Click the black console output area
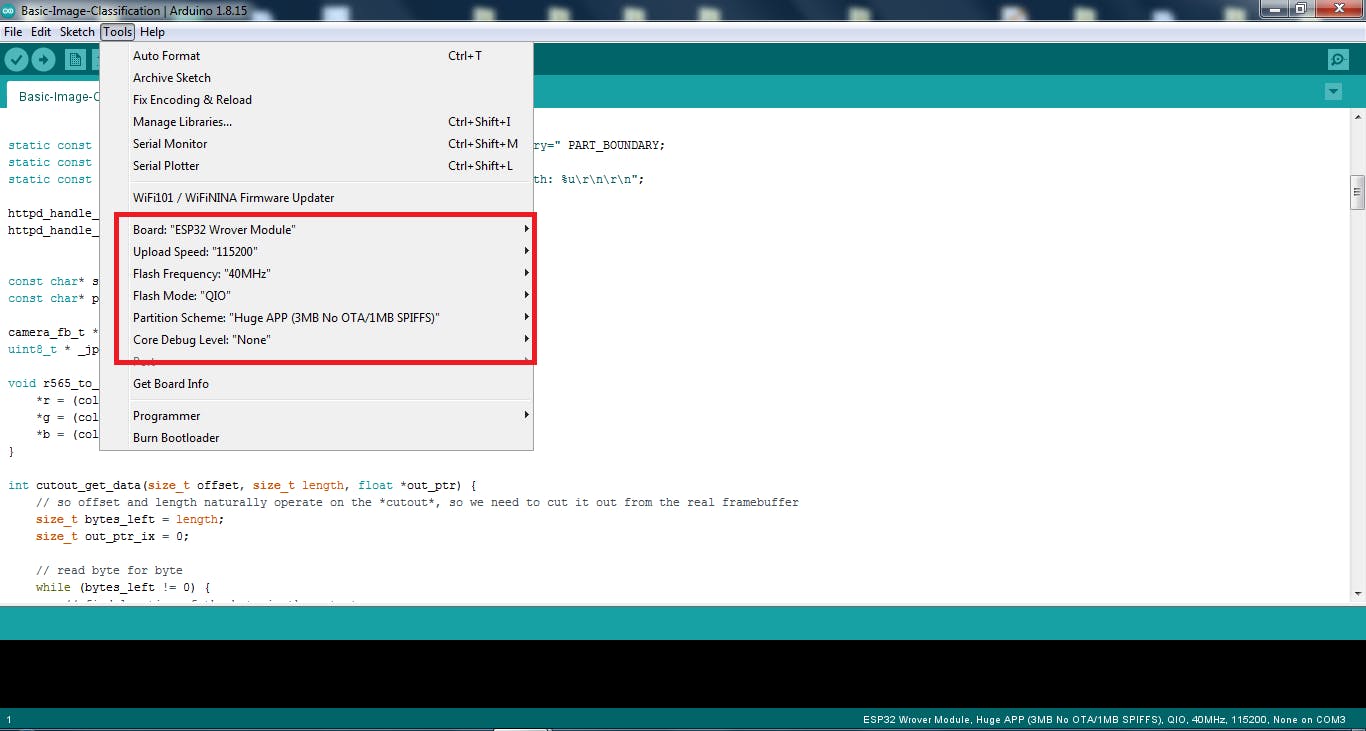Viewport: 1366px width, 731px height. click(x=683, y=674)
